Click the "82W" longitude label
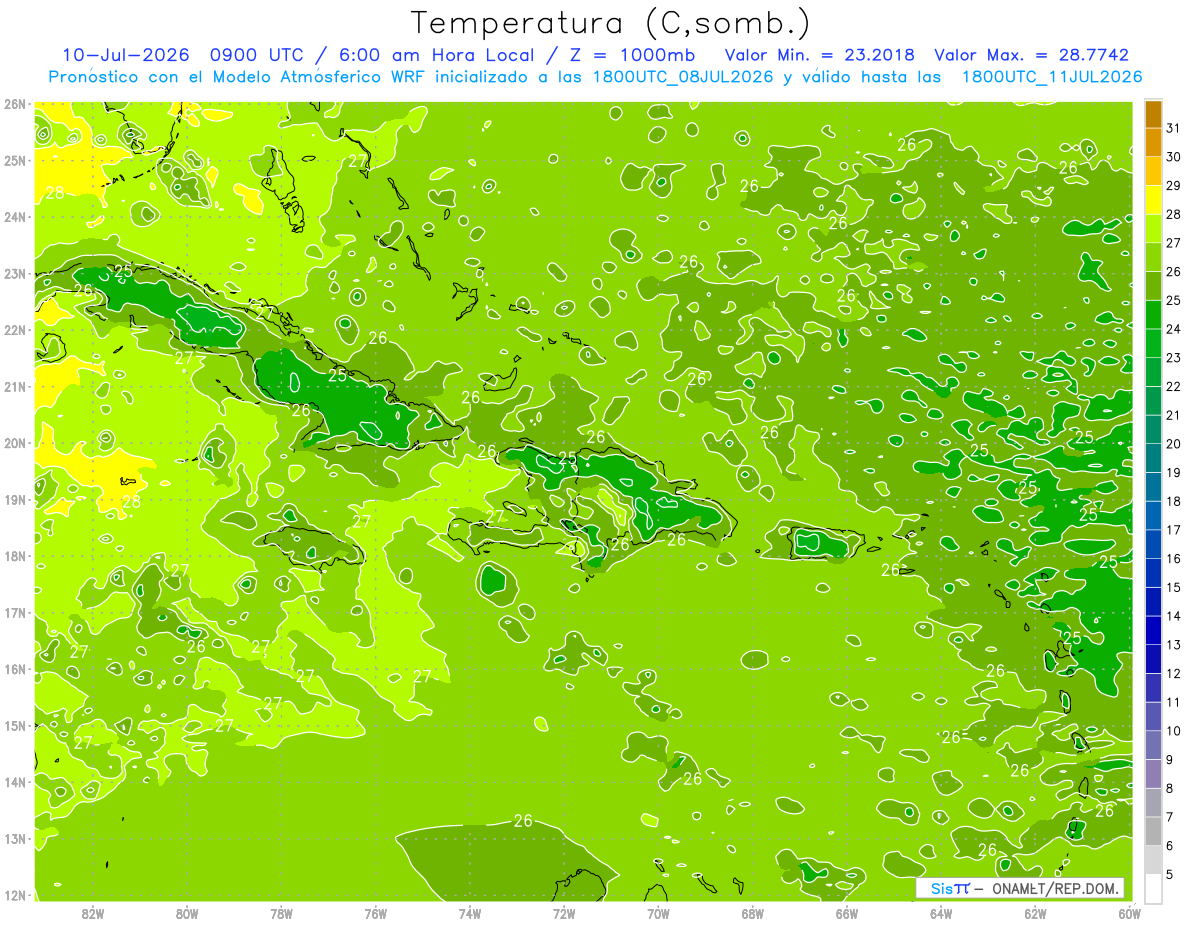 [x=93, y=914]
